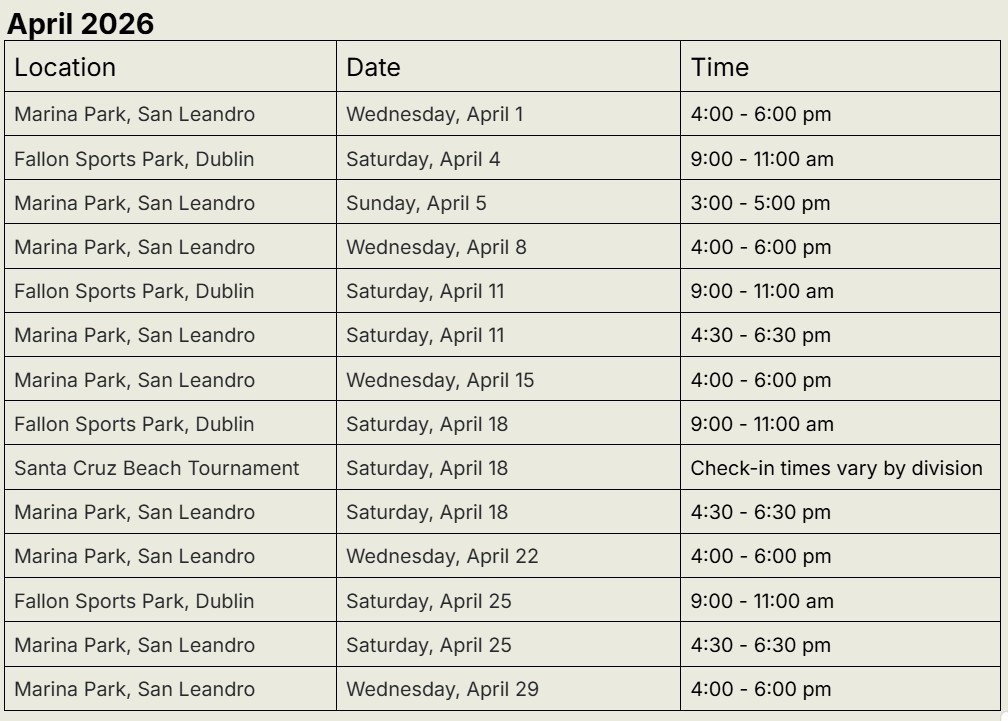Click the Wednesday, April 8 date cell
This screenshot has width=1008, height=721.
[436, 247]
